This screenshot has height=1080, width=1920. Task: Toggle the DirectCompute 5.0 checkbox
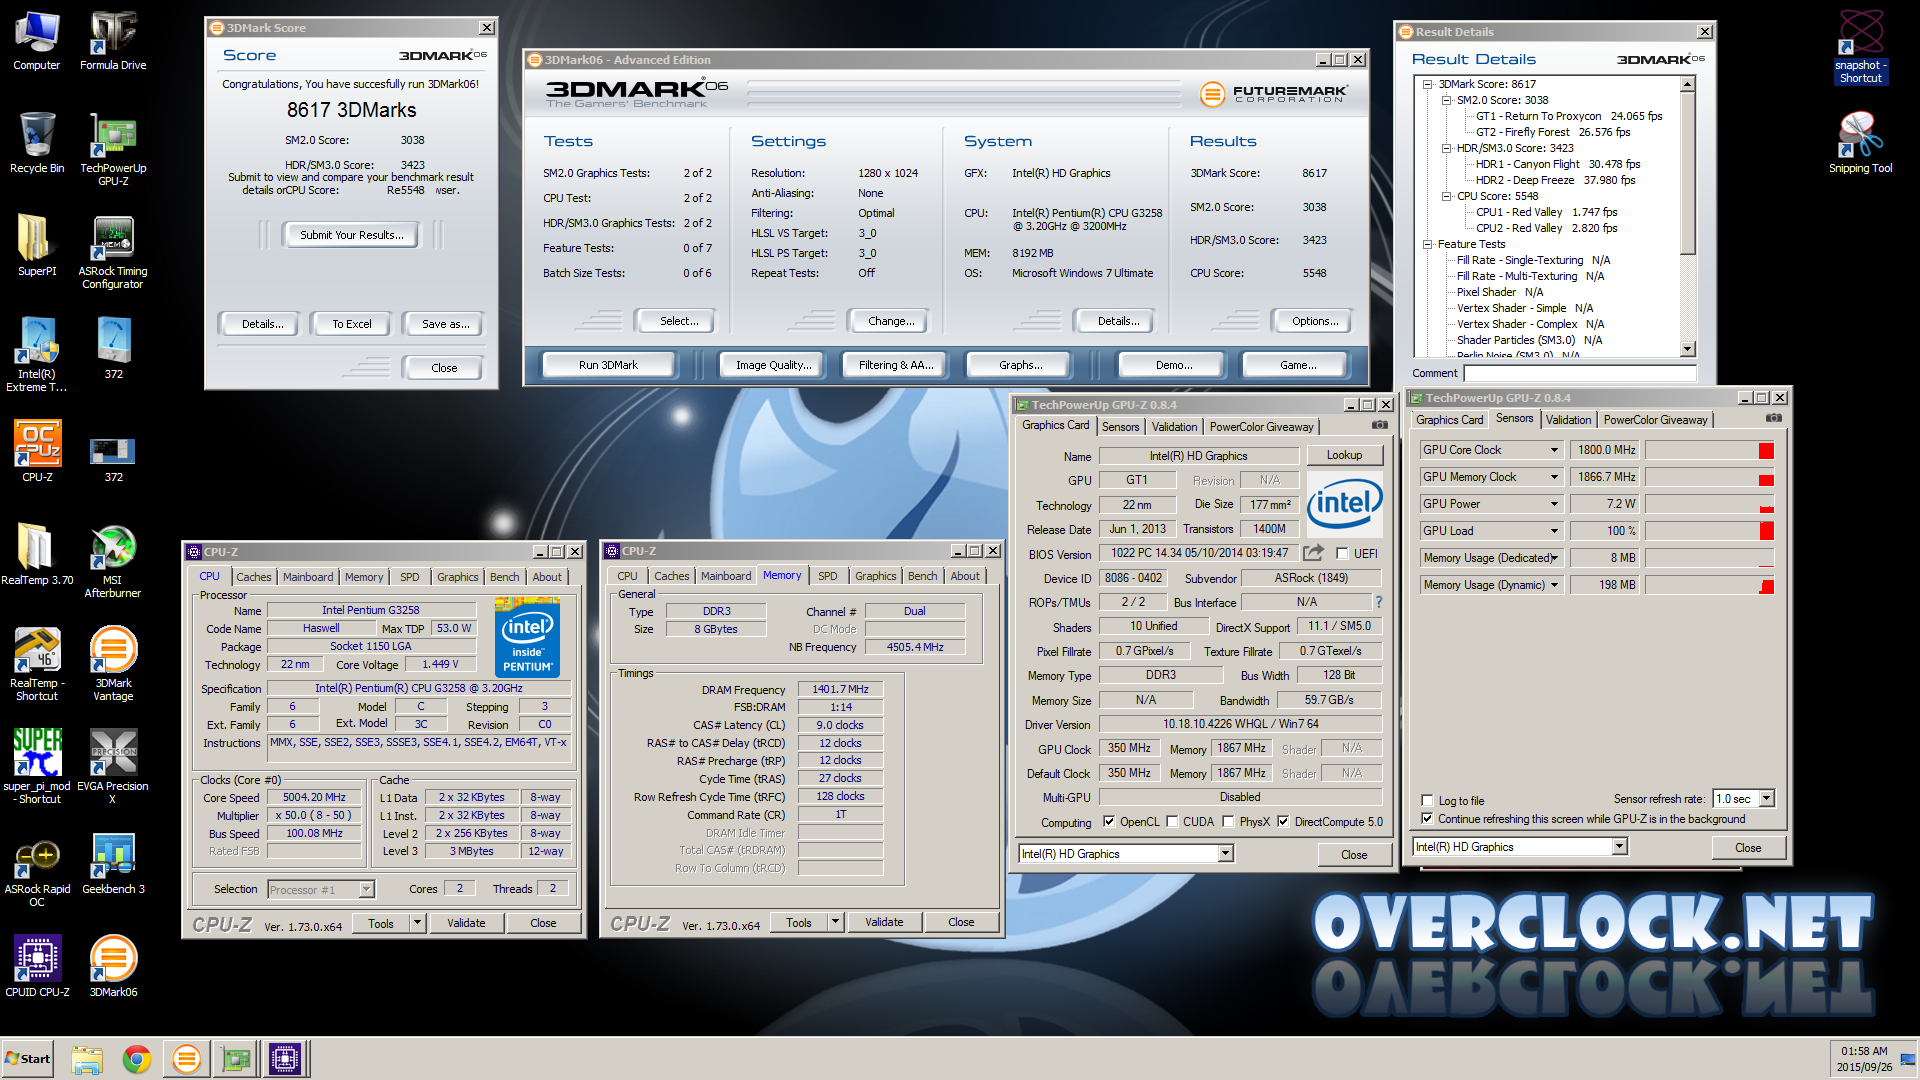(x=1283, y=822)
